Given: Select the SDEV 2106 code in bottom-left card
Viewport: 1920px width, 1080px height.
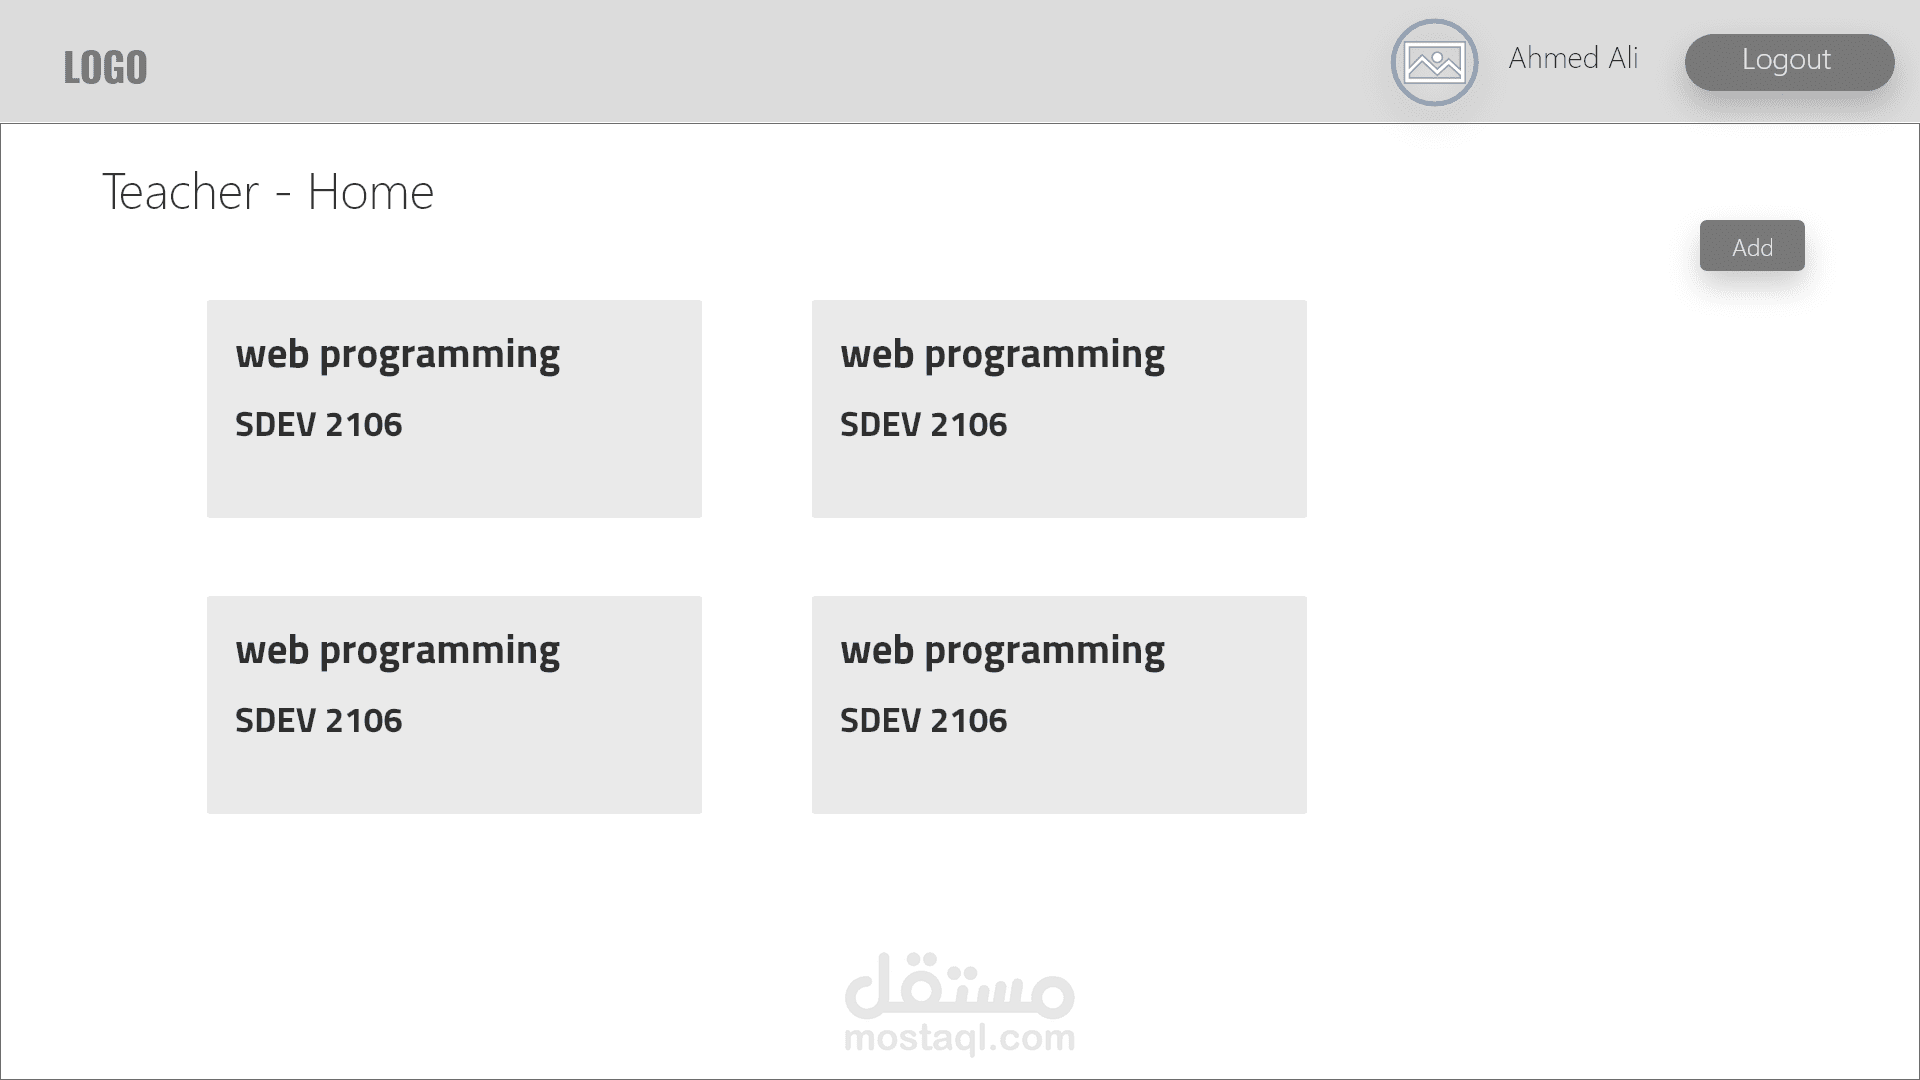Looking at the screenshot, I should (x=318, y=720).
